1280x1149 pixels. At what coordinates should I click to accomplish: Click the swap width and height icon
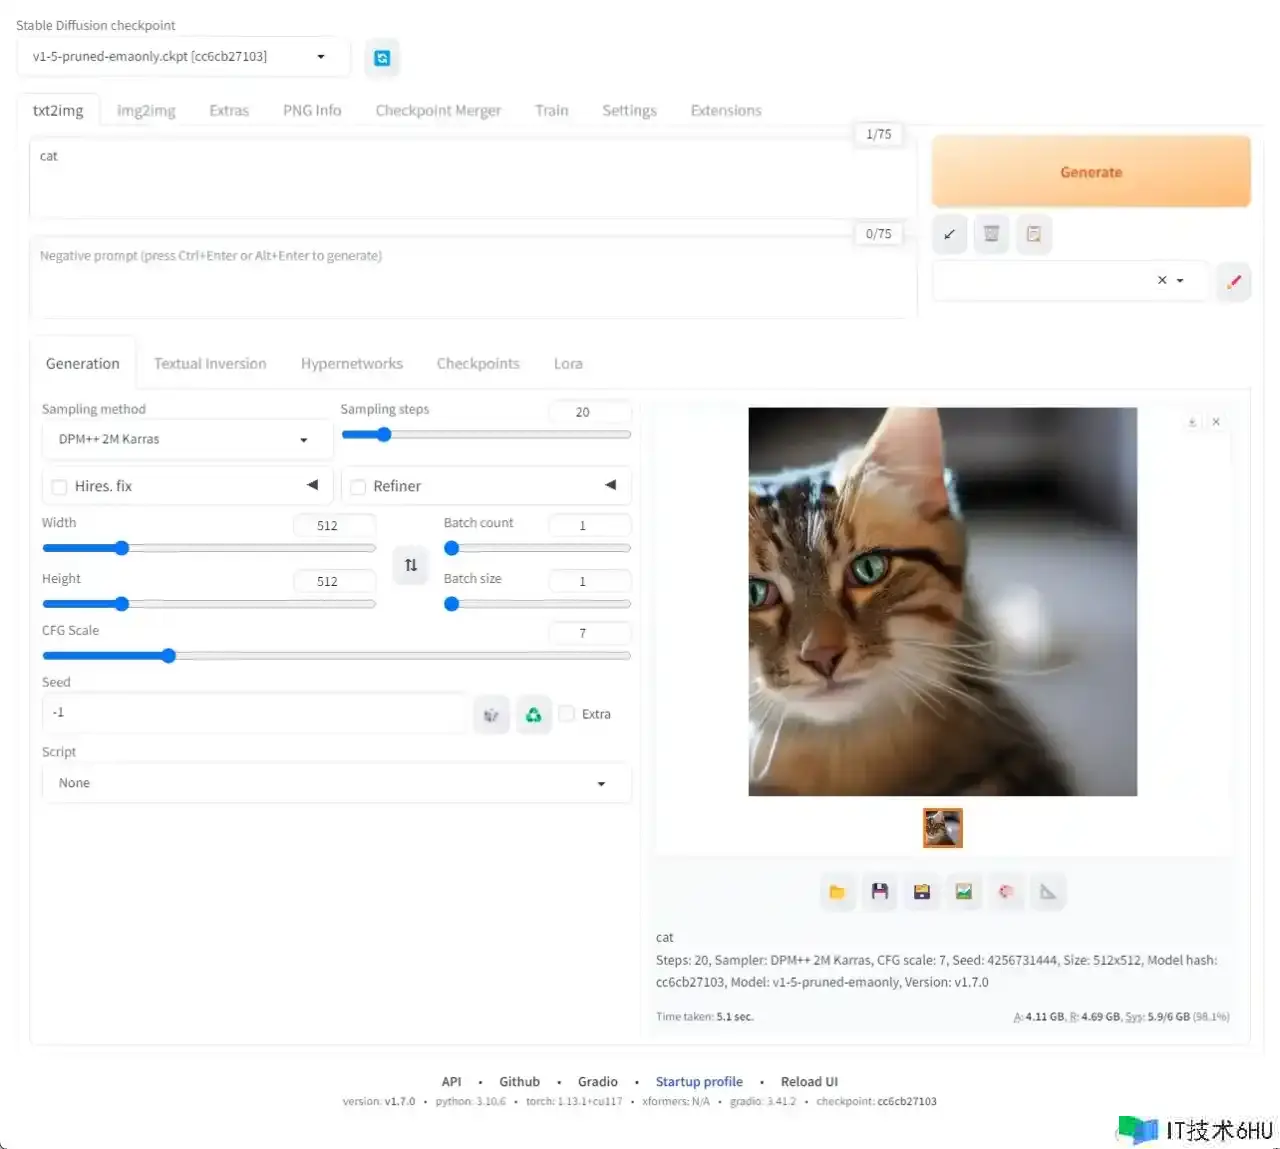click(x=411, y=565)
